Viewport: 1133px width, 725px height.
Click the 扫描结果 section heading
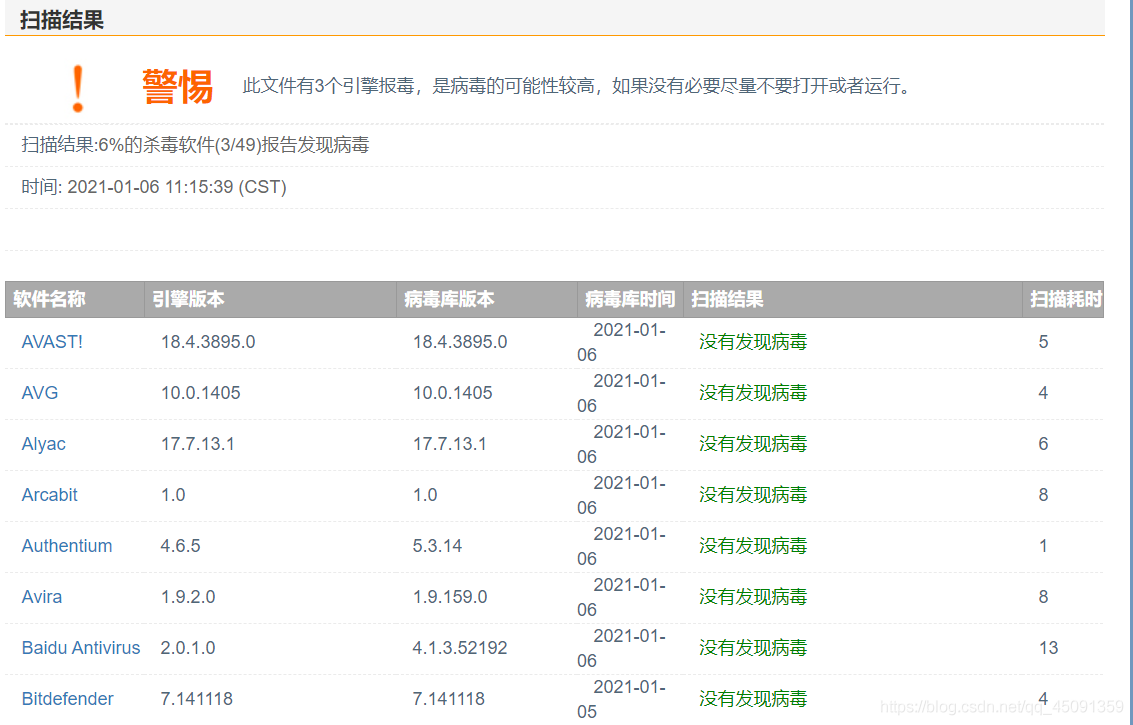click(62, 20)
